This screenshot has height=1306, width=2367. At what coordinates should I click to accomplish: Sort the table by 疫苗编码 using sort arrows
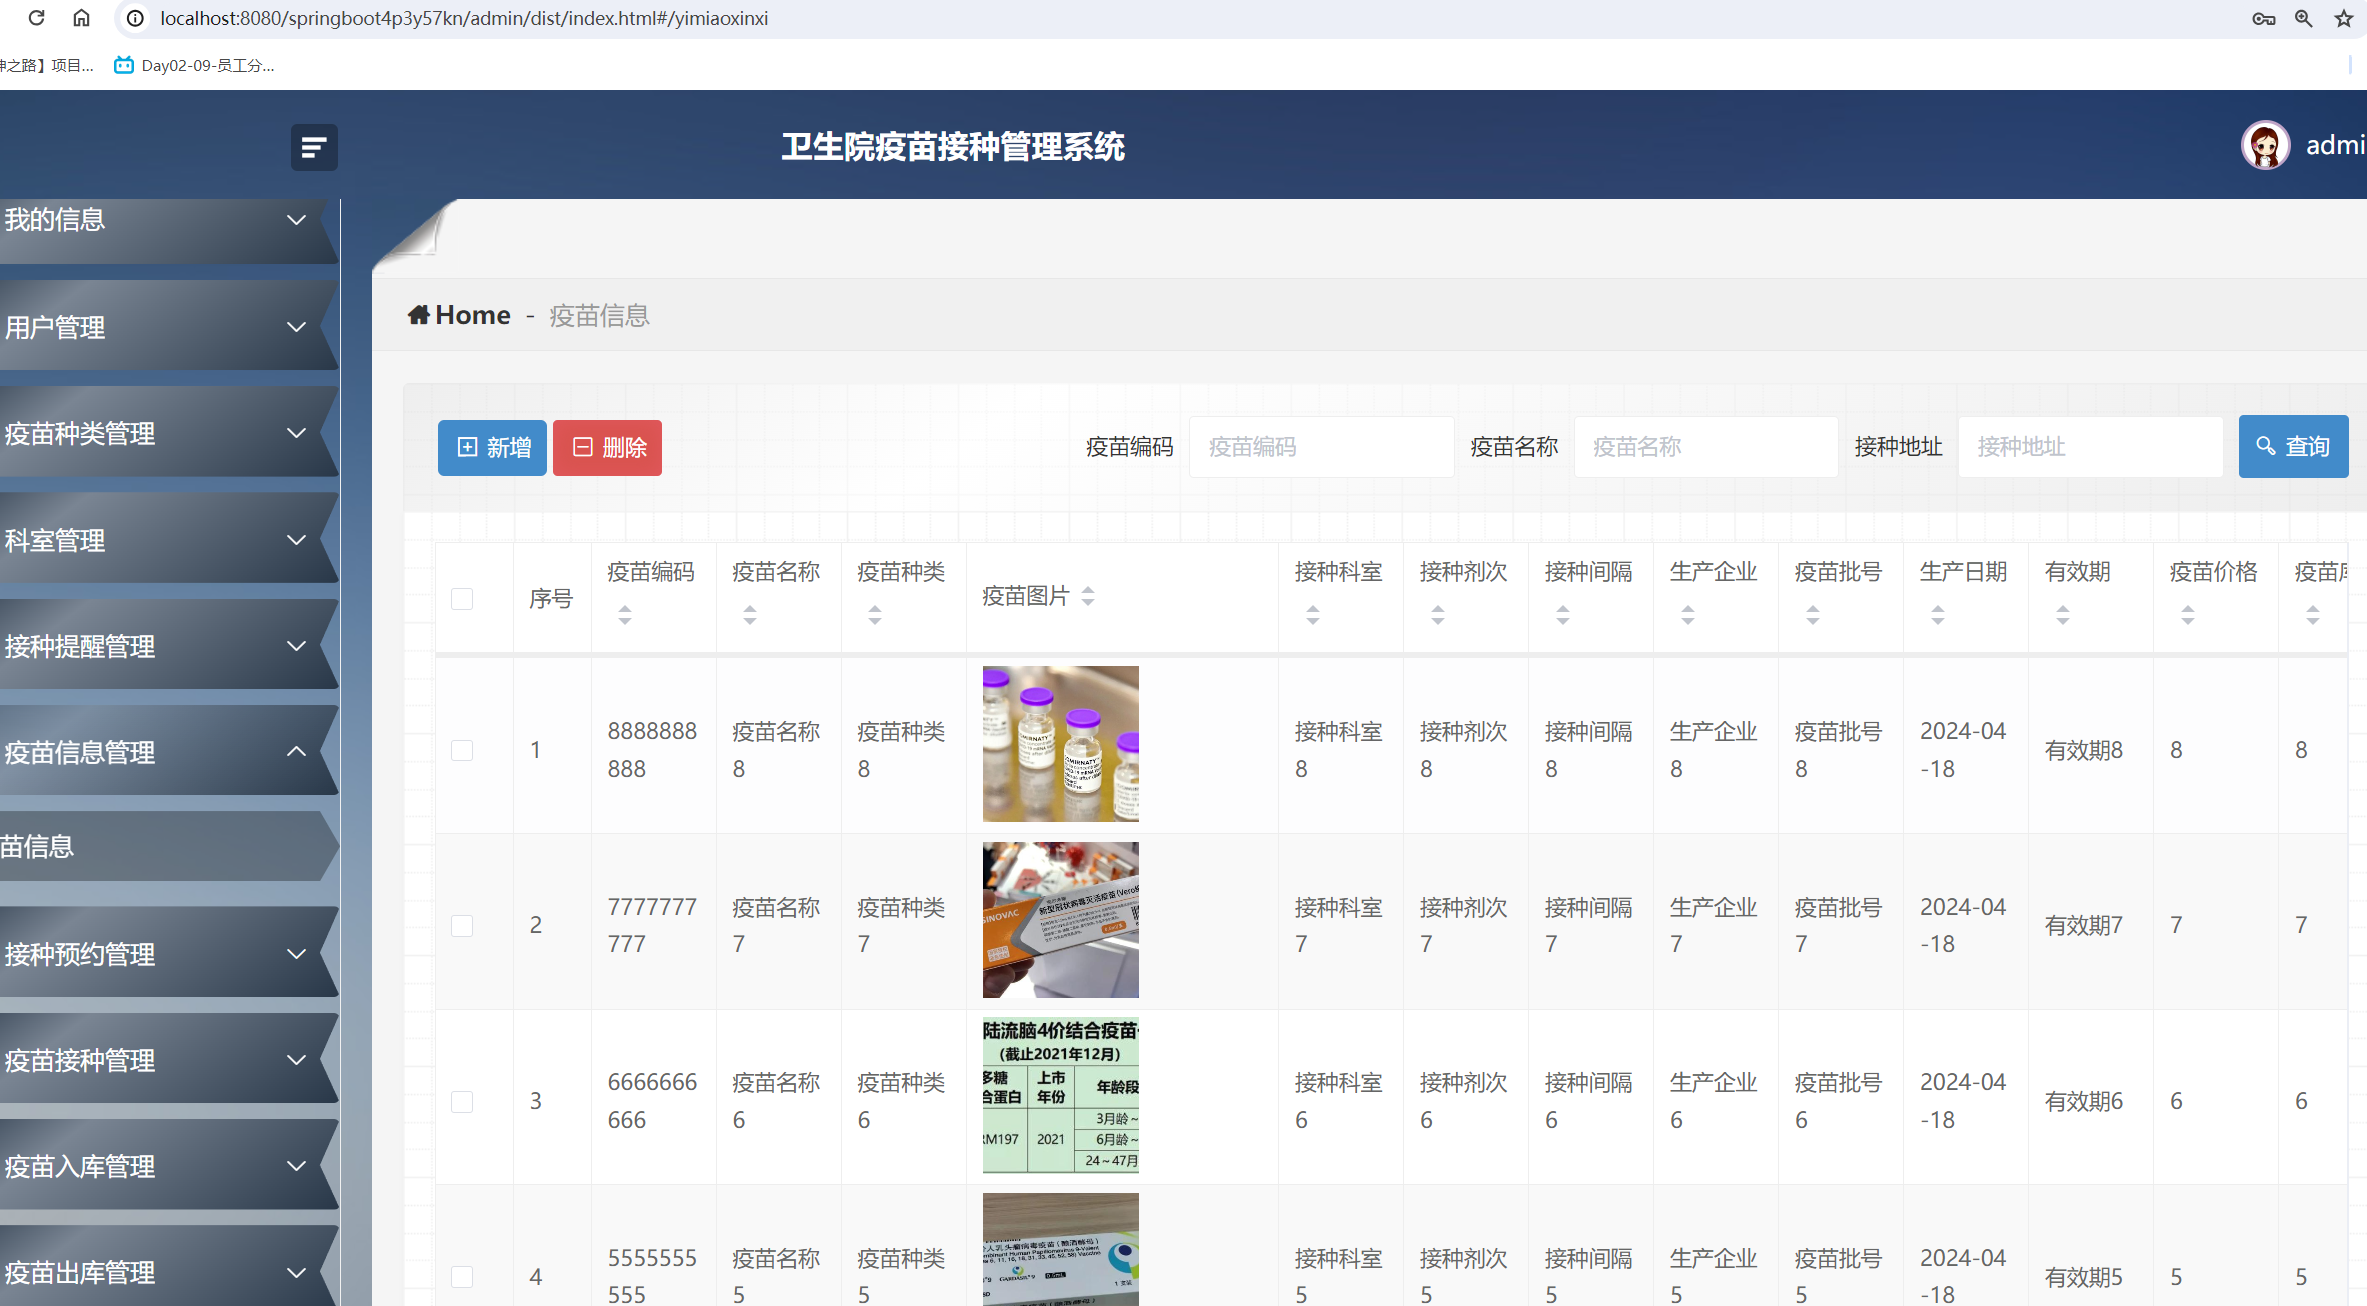click(x=625, y=617)
